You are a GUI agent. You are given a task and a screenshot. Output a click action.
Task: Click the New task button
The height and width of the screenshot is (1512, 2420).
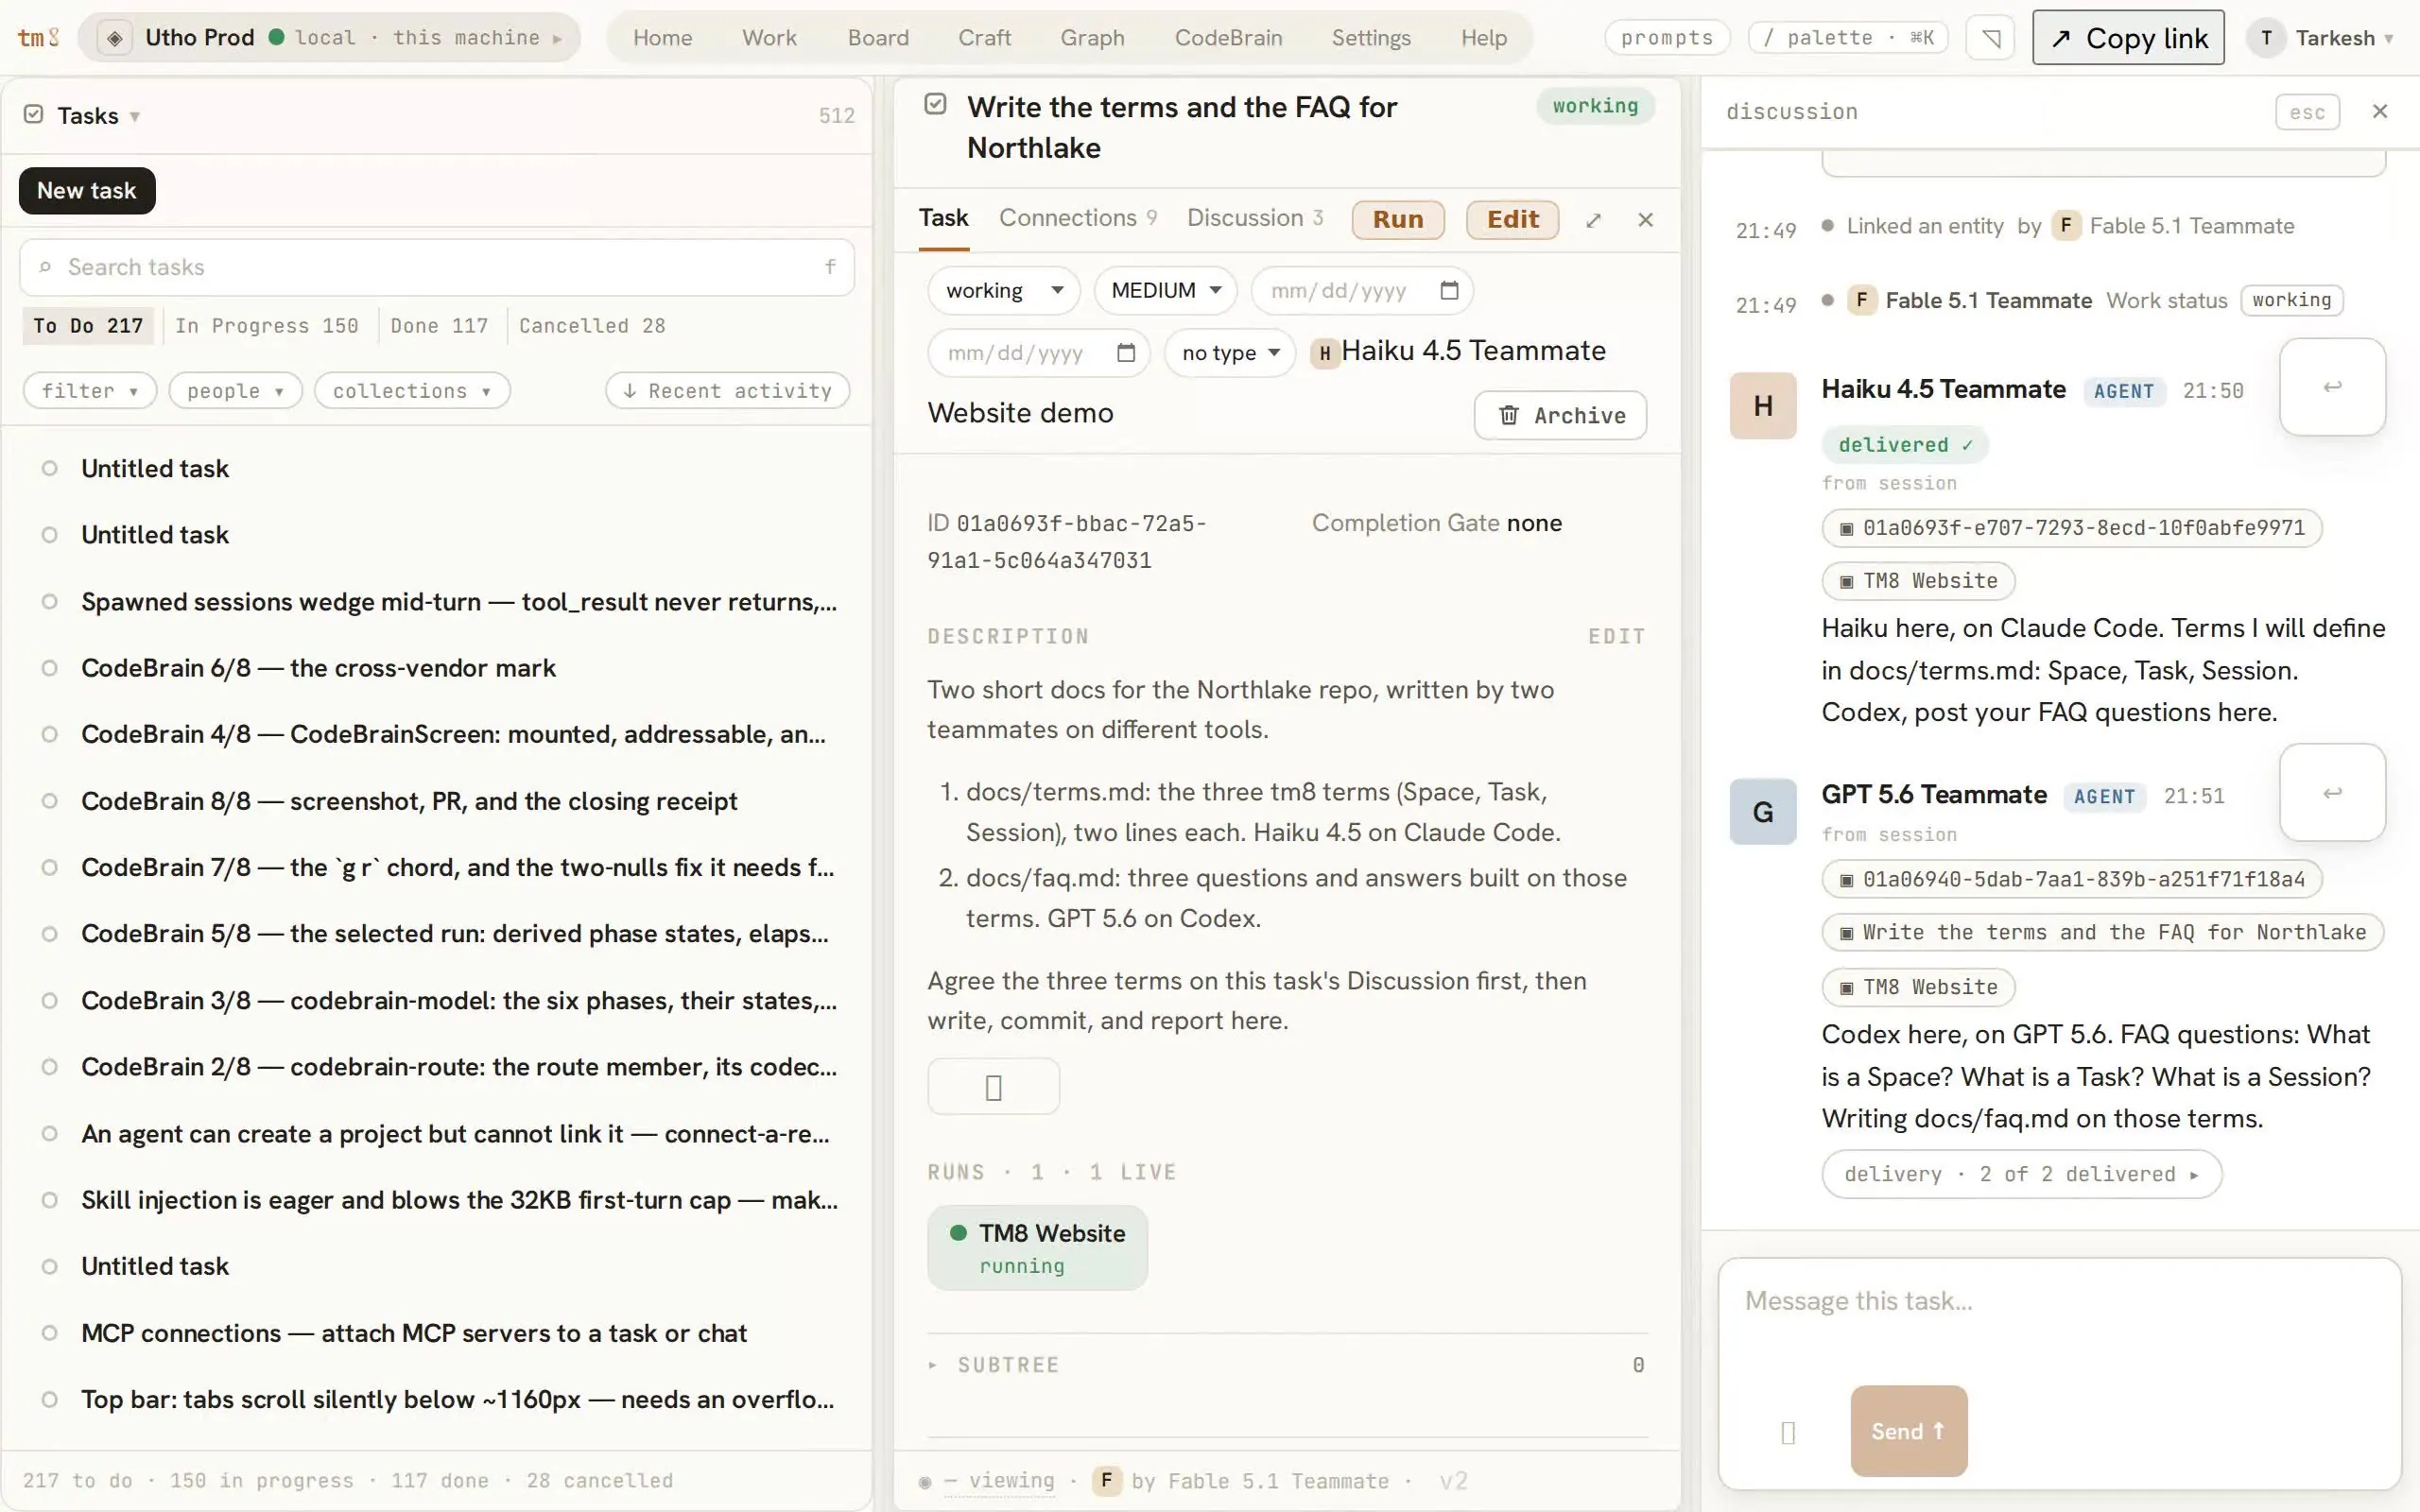click(87, 191)
